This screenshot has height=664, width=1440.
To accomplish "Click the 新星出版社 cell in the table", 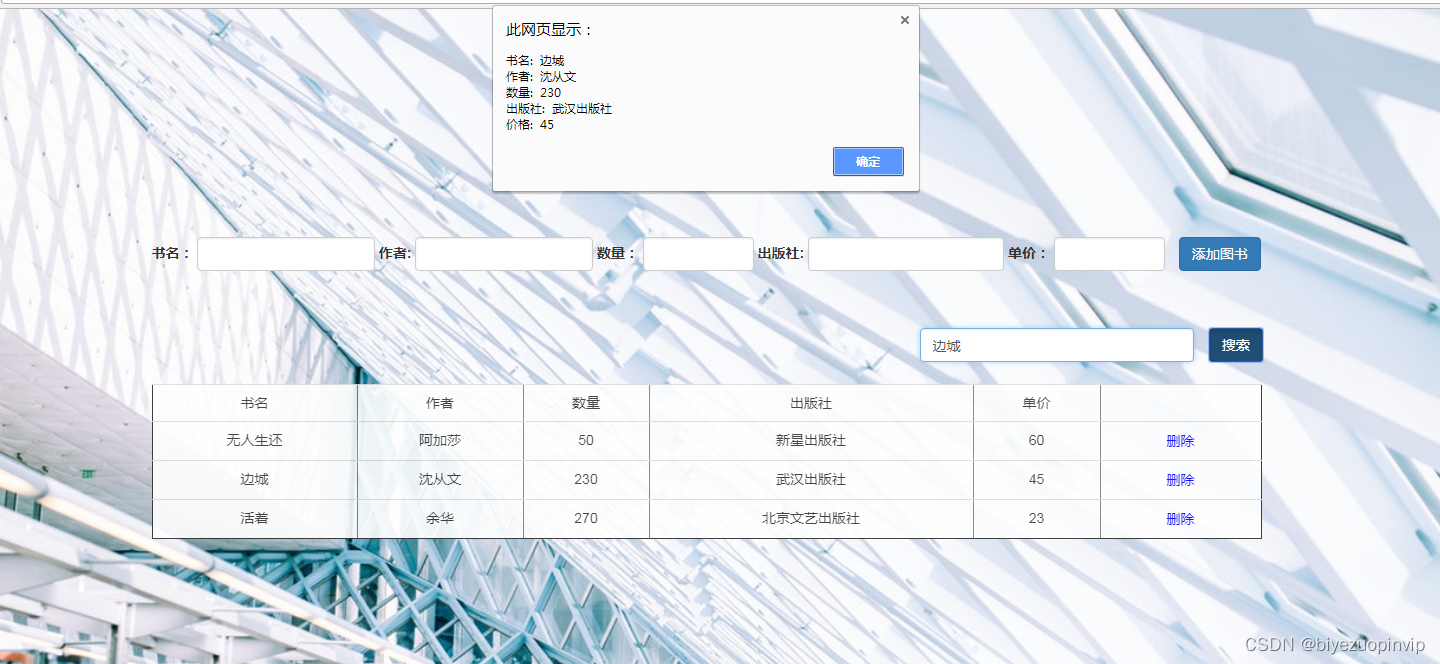I will click(x=811, y=440).
